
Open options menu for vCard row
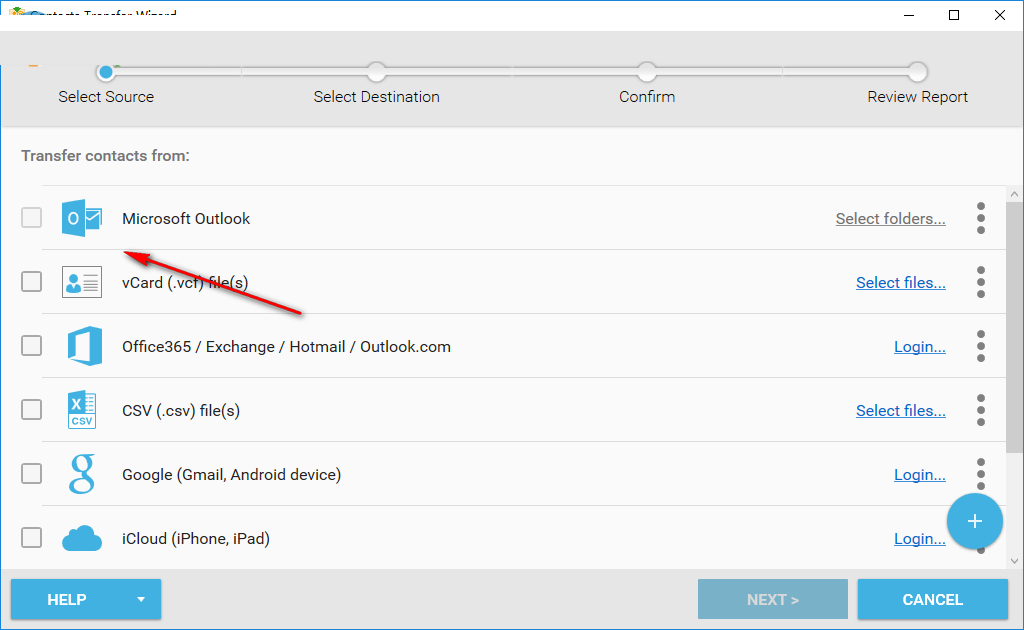pos(981,282)
